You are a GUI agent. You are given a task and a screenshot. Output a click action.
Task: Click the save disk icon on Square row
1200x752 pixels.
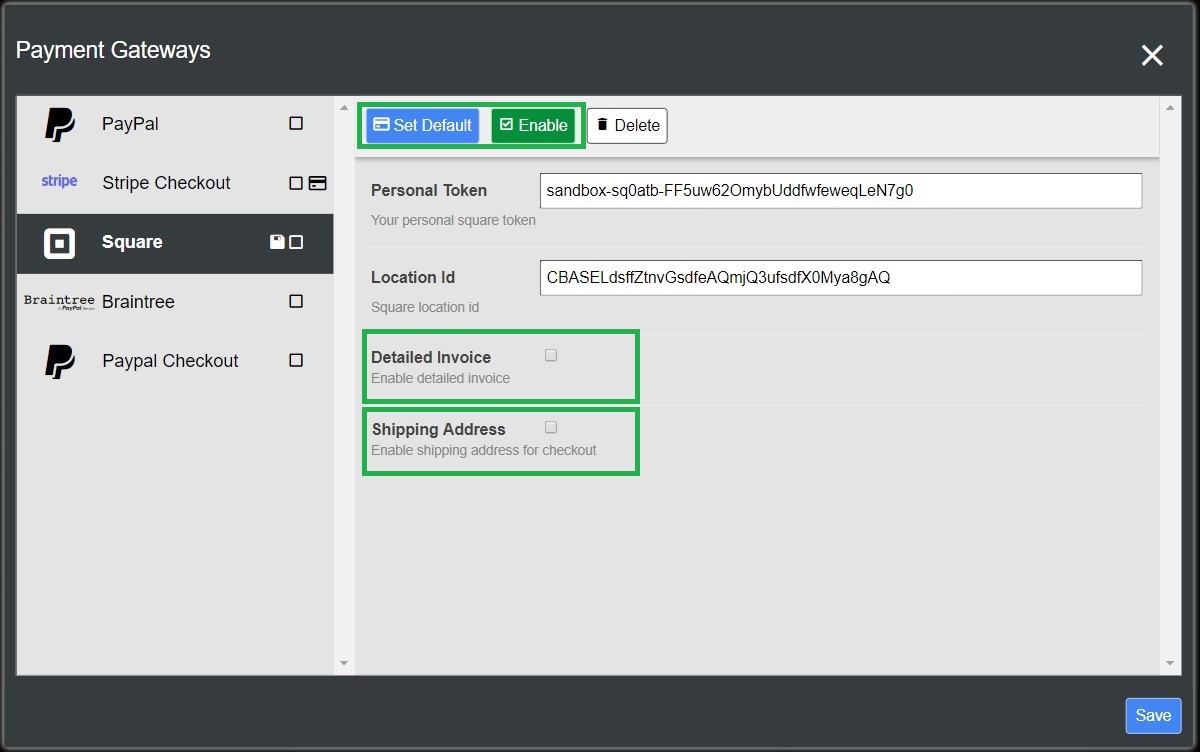[x=278, y=242]
